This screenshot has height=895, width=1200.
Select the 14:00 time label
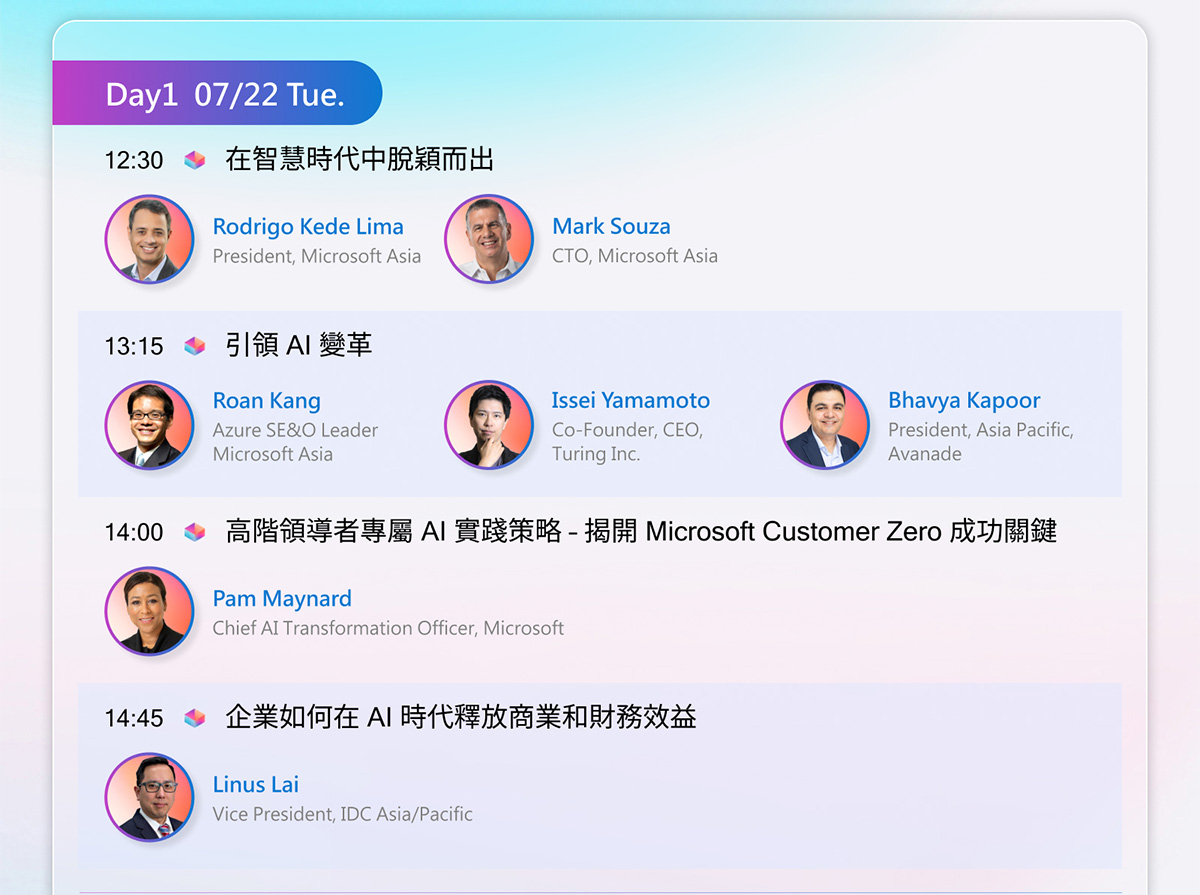pos(134,532)
